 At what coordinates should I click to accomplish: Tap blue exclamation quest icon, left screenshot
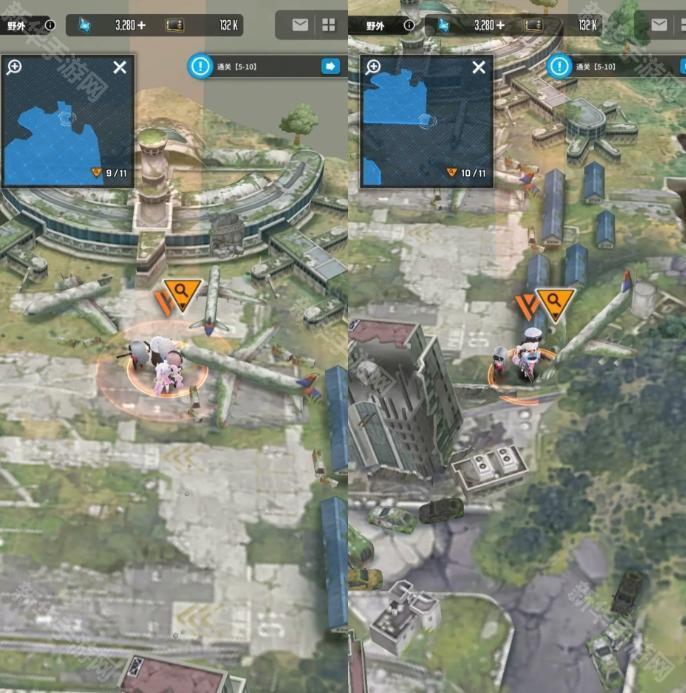(x=200, y=67)
